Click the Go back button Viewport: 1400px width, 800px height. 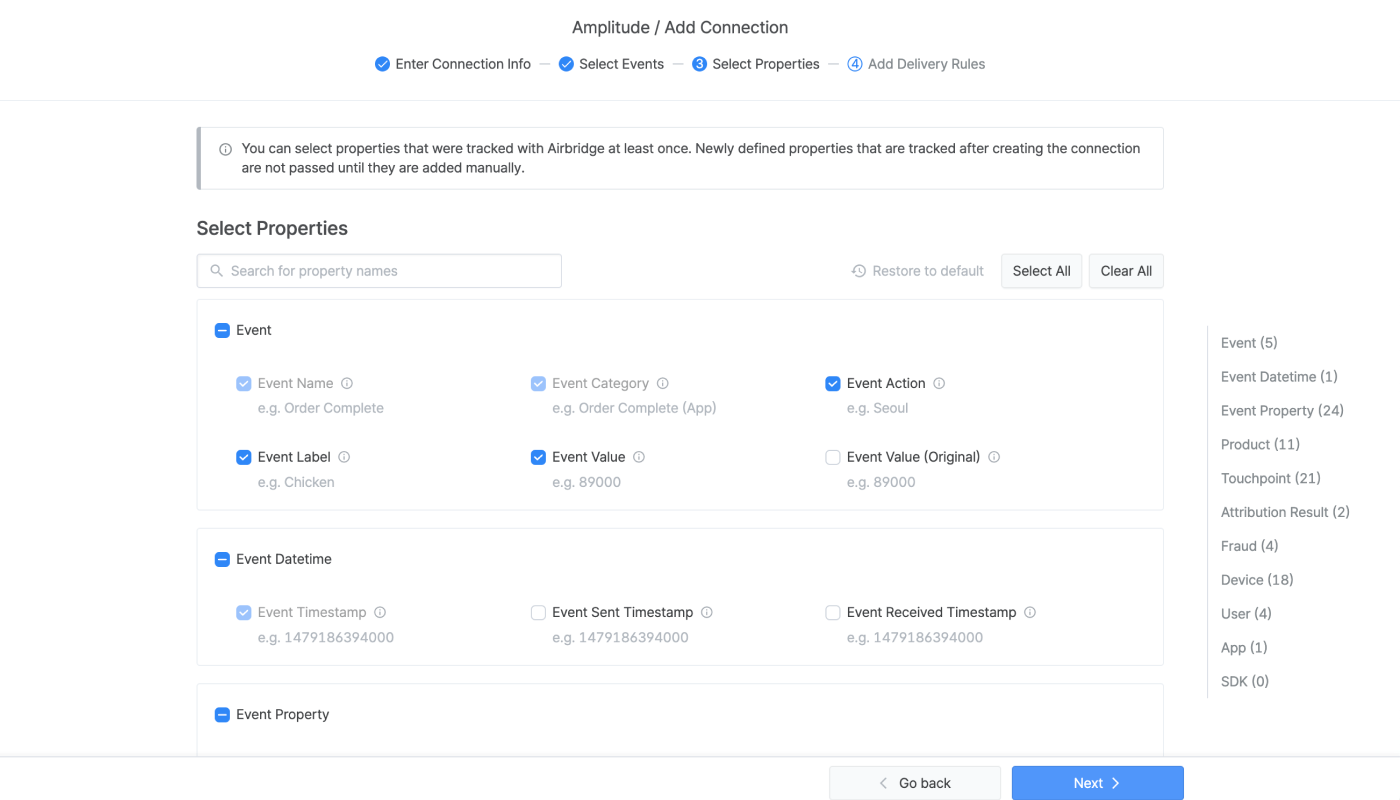[x=915, y=783]
